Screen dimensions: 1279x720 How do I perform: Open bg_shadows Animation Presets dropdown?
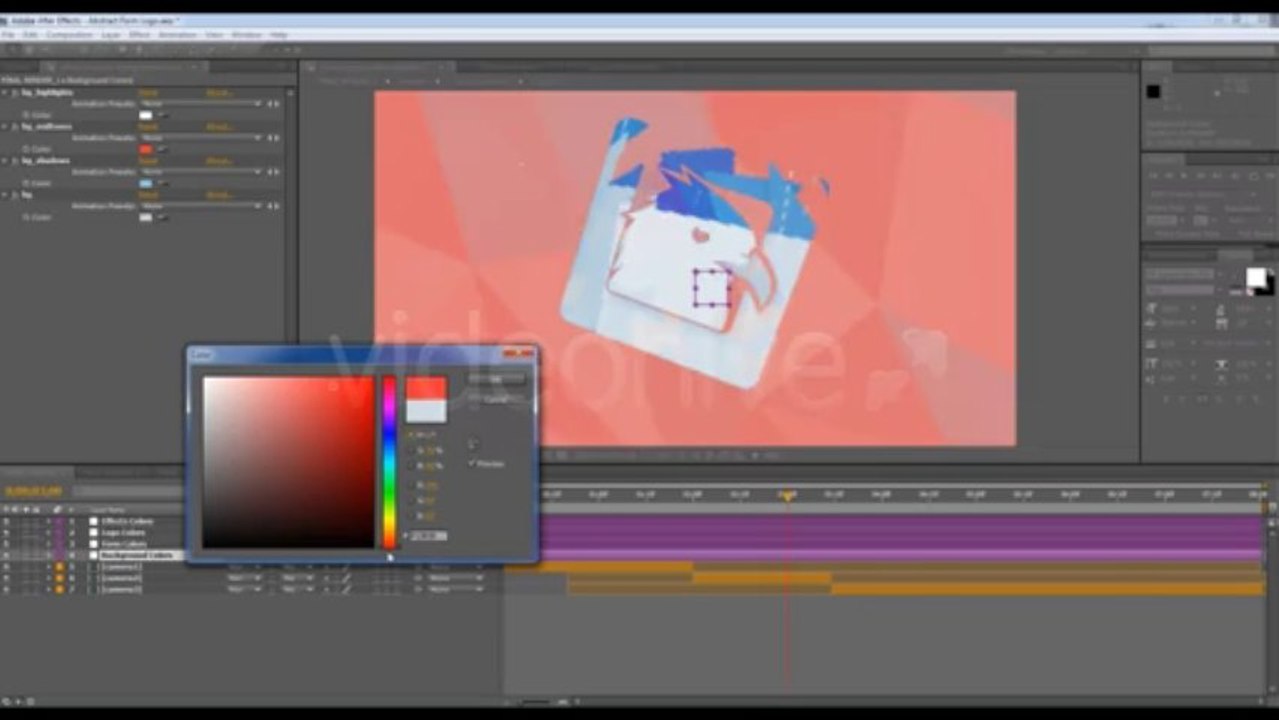click(x=201, y=172)
